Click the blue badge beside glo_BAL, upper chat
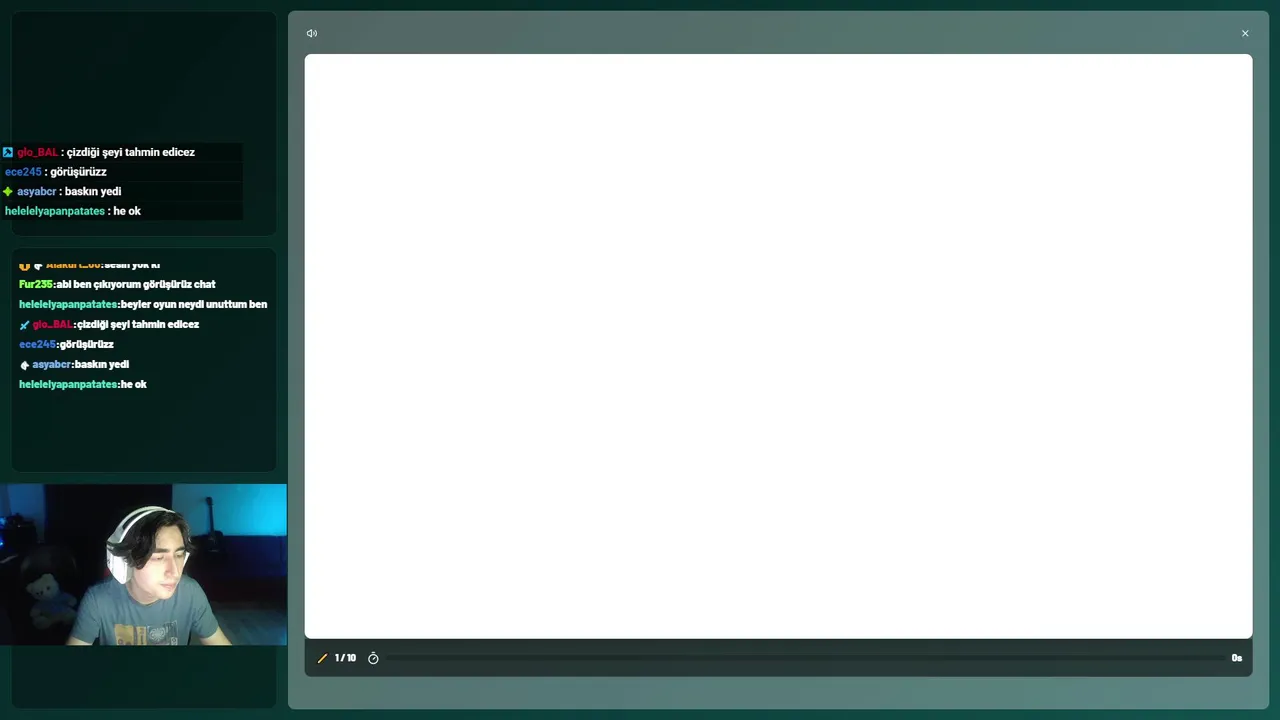This screenshot has height=720, width=1280. point(8,152)
